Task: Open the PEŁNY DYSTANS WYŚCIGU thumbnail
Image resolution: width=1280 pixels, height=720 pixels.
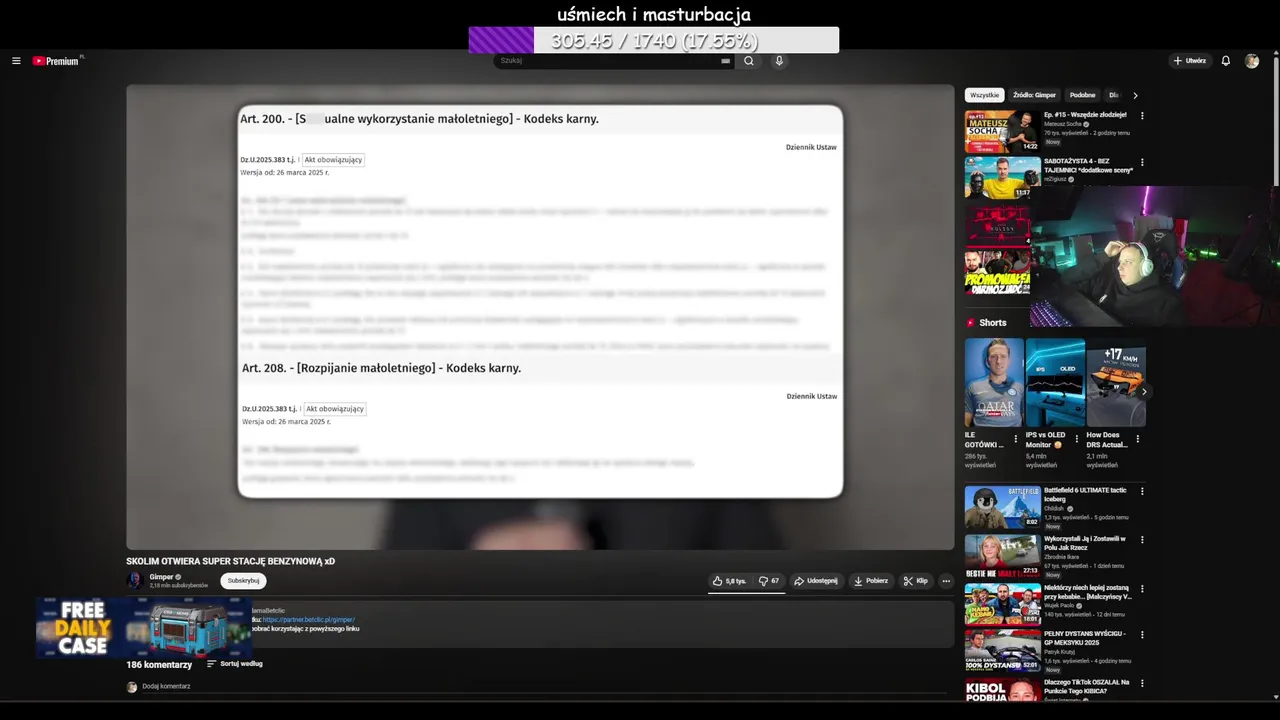Action: (x=1003, y=650)
